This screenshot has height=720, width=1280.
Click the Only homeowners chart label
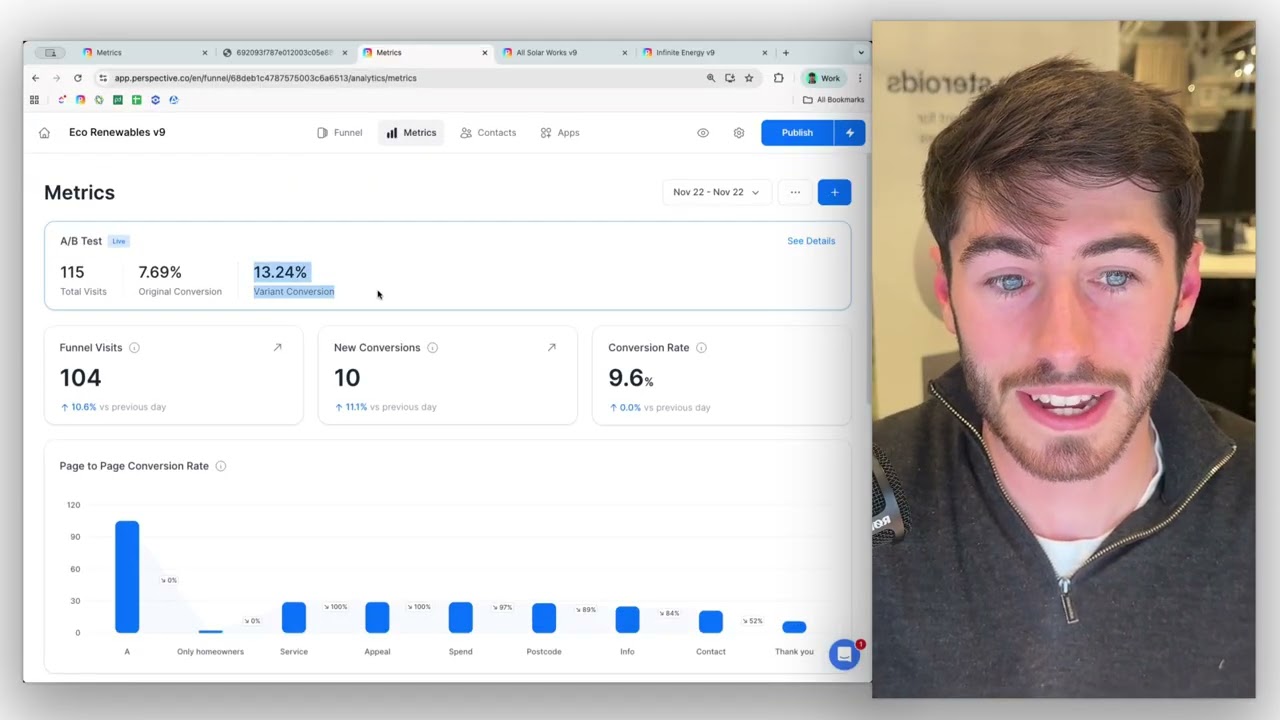click(210, 652)
